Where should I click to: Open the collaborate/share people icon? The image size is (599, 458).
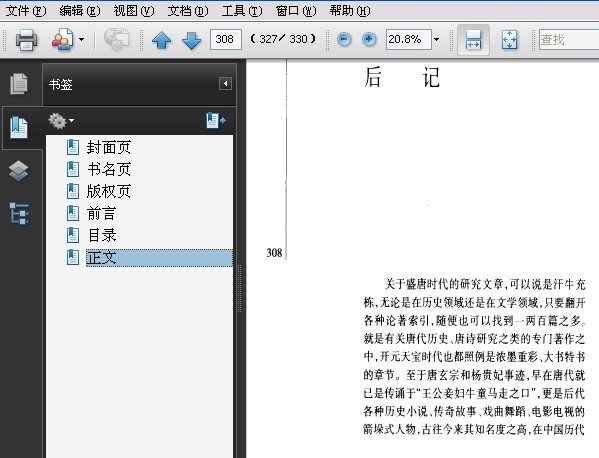(x=62, y=40)
